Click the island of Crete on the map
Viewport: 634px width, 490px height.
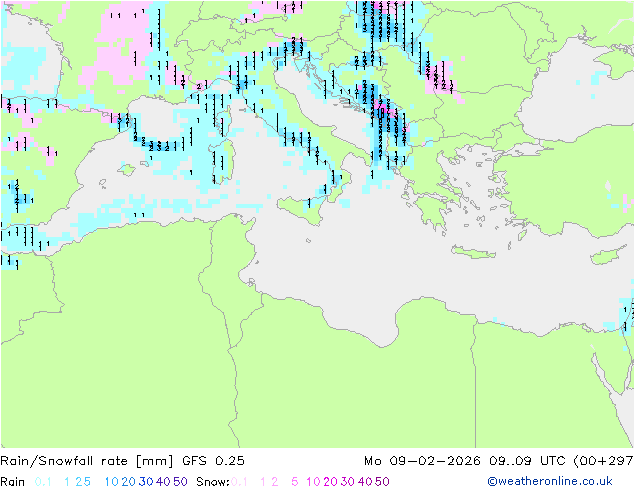(x=473, y=252)
